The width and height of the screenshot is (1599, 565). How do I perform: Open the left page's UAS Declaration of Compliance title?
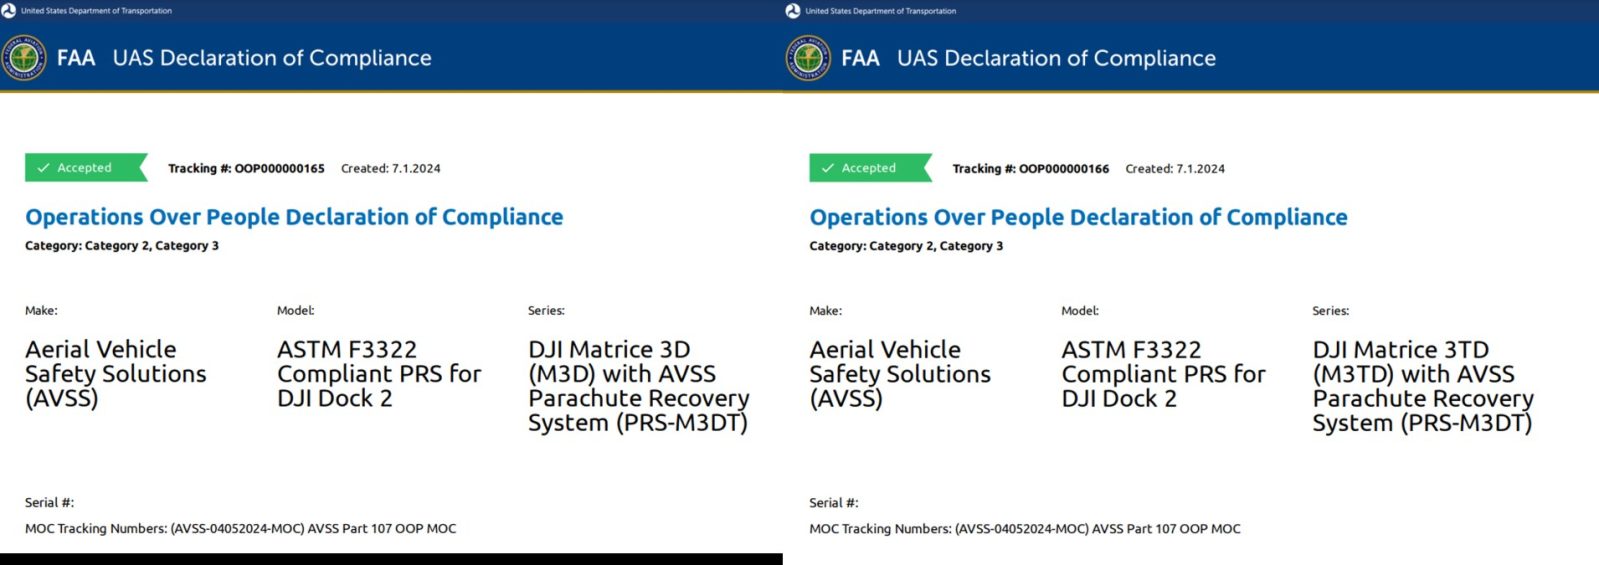[x=272, y=58]
